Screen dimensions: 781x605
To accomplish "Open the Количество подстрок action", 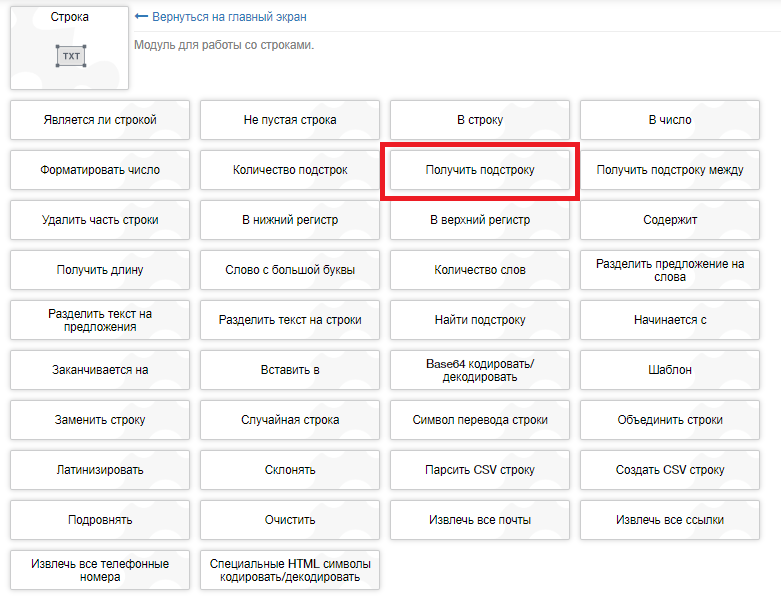I will point(290,170).
